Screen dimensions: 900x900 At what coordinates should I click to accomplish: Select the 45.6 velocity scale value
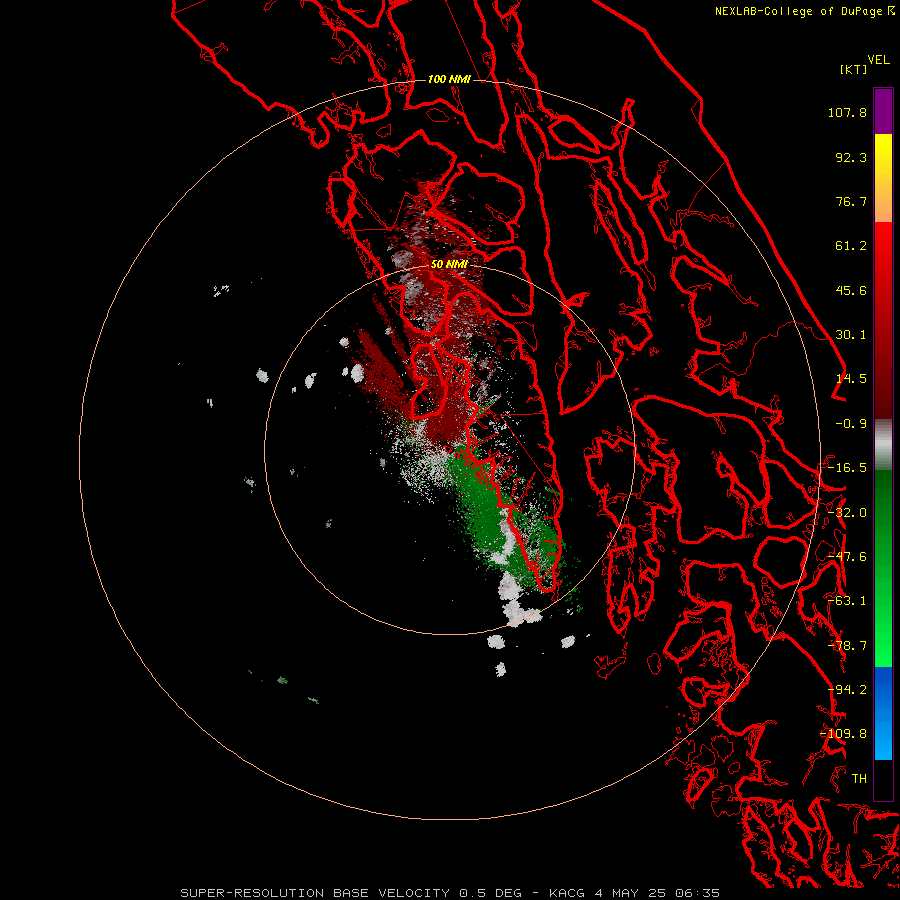(851, 290)
